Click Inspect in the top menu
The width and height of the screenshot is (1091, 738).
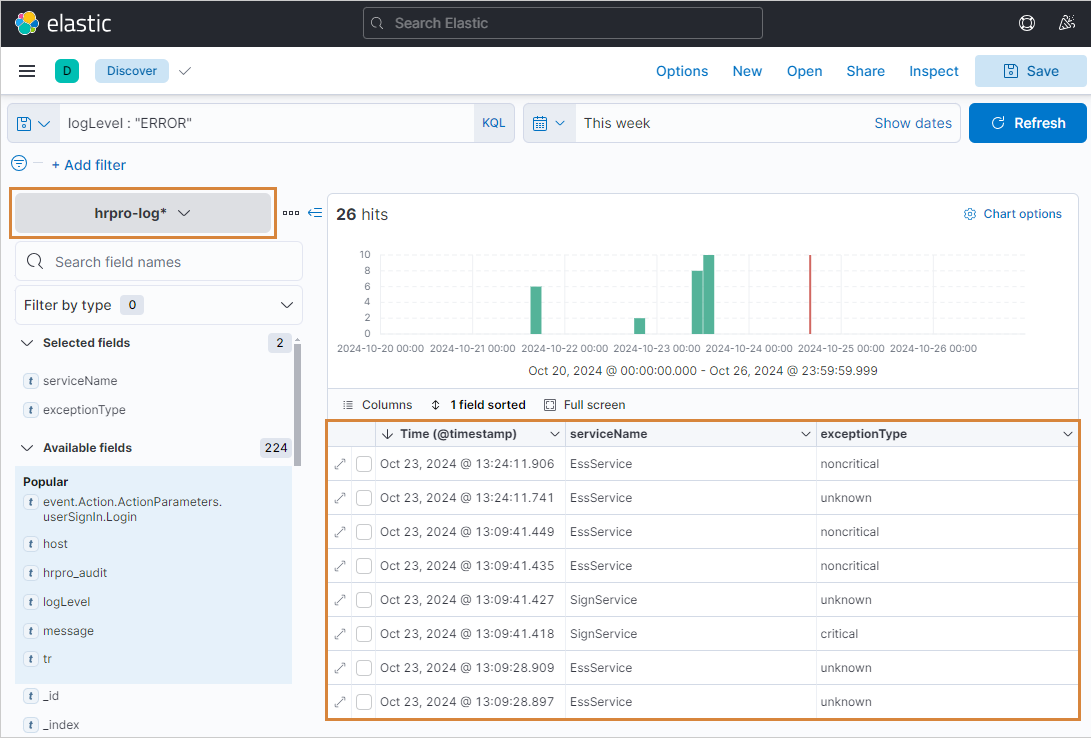(934, 71)
